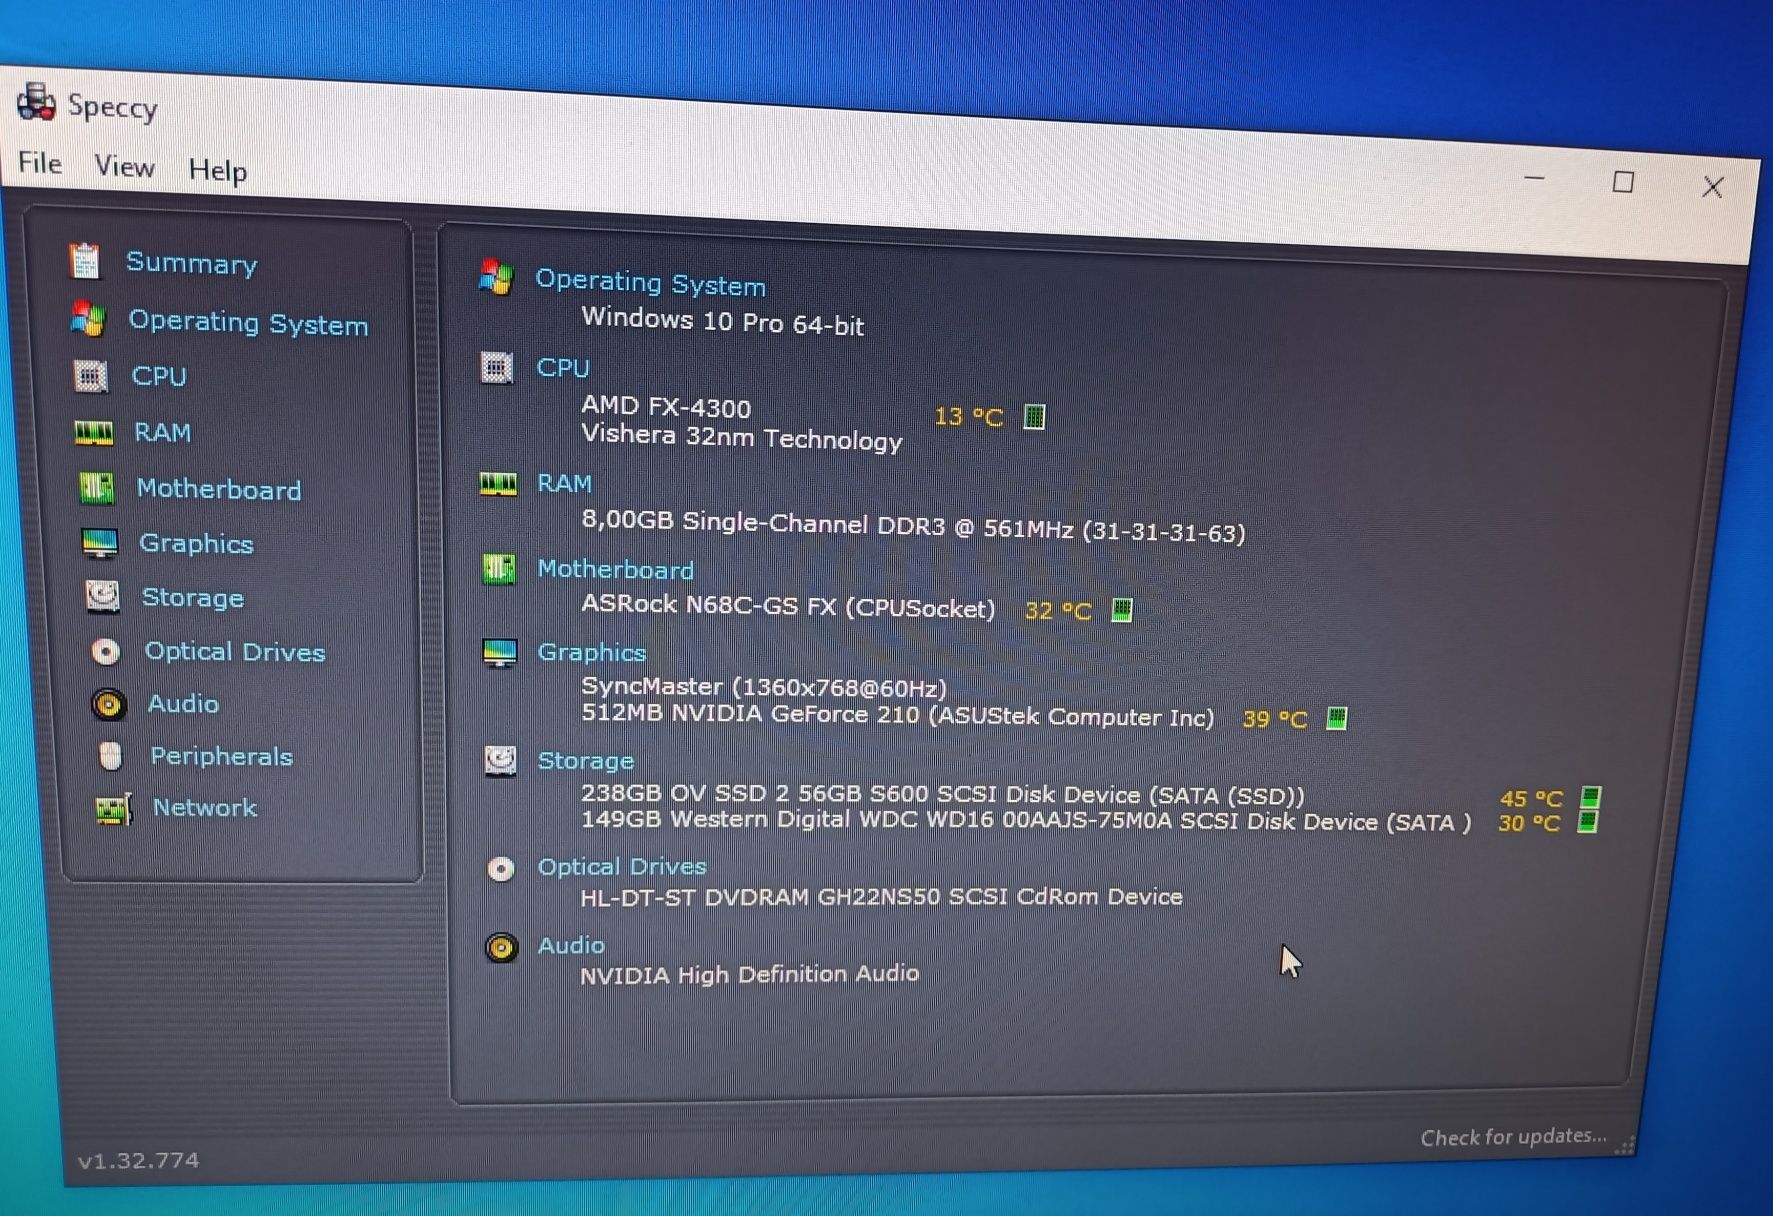The image size is (1773, 1216).
Task: Click the Optical Drives heading link in summary
Action: click(622, 867)
